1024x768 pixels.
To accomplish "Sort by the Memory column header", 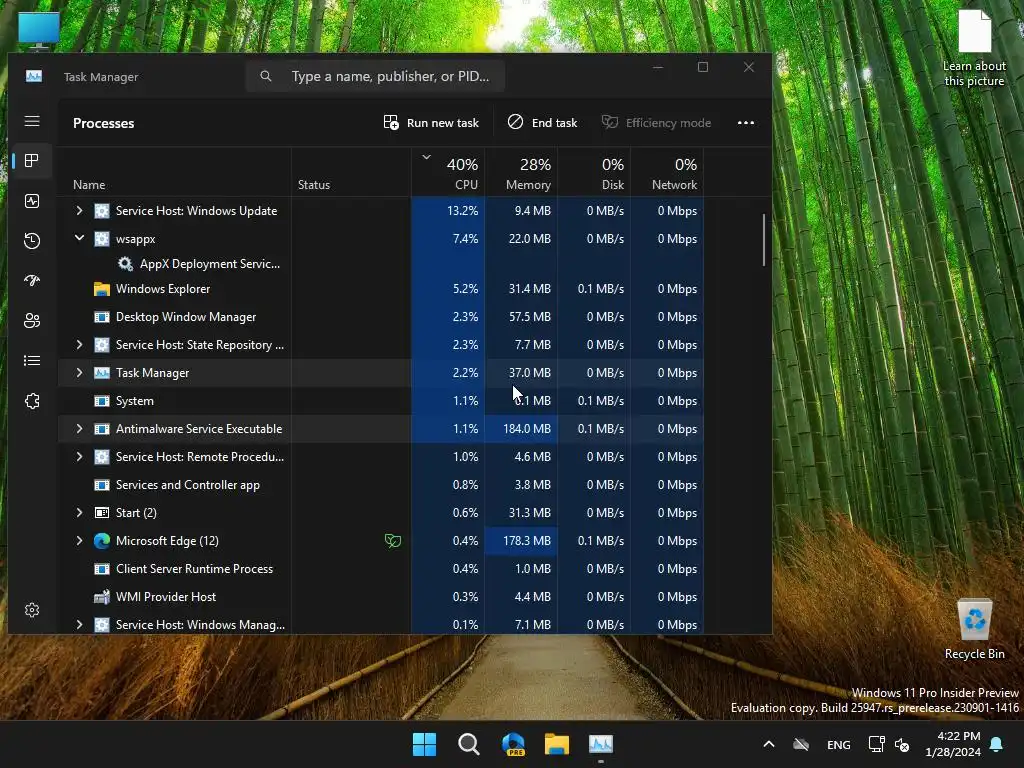I will pos(521,172).
